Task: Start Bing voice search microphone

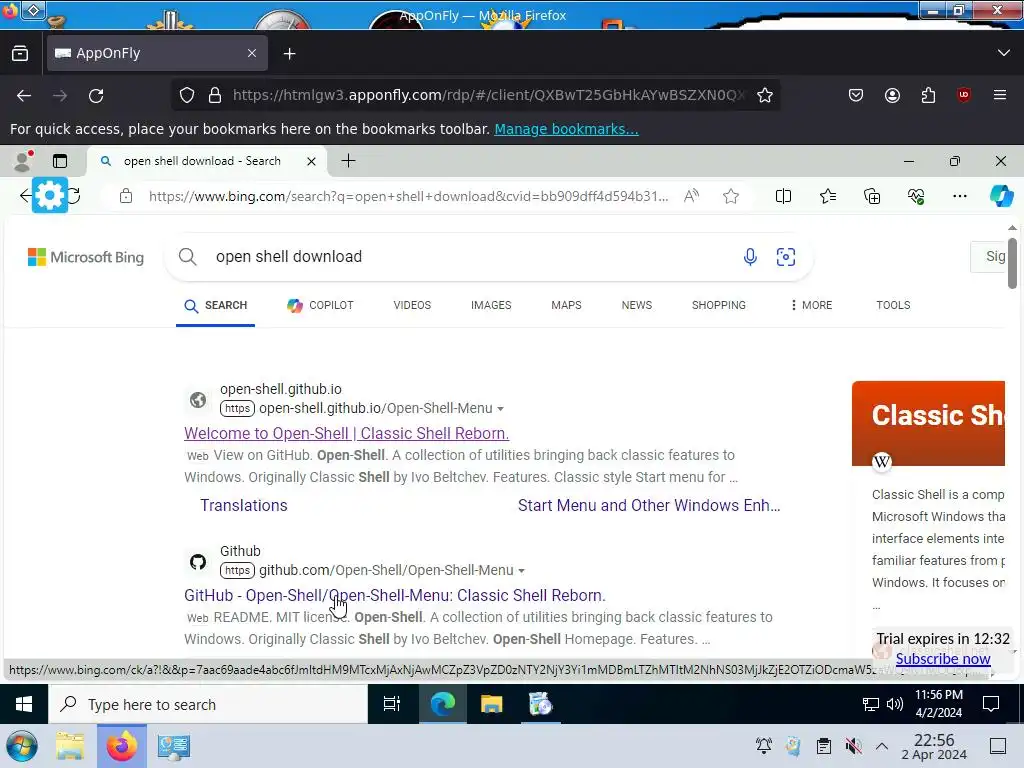Action: 750,257
